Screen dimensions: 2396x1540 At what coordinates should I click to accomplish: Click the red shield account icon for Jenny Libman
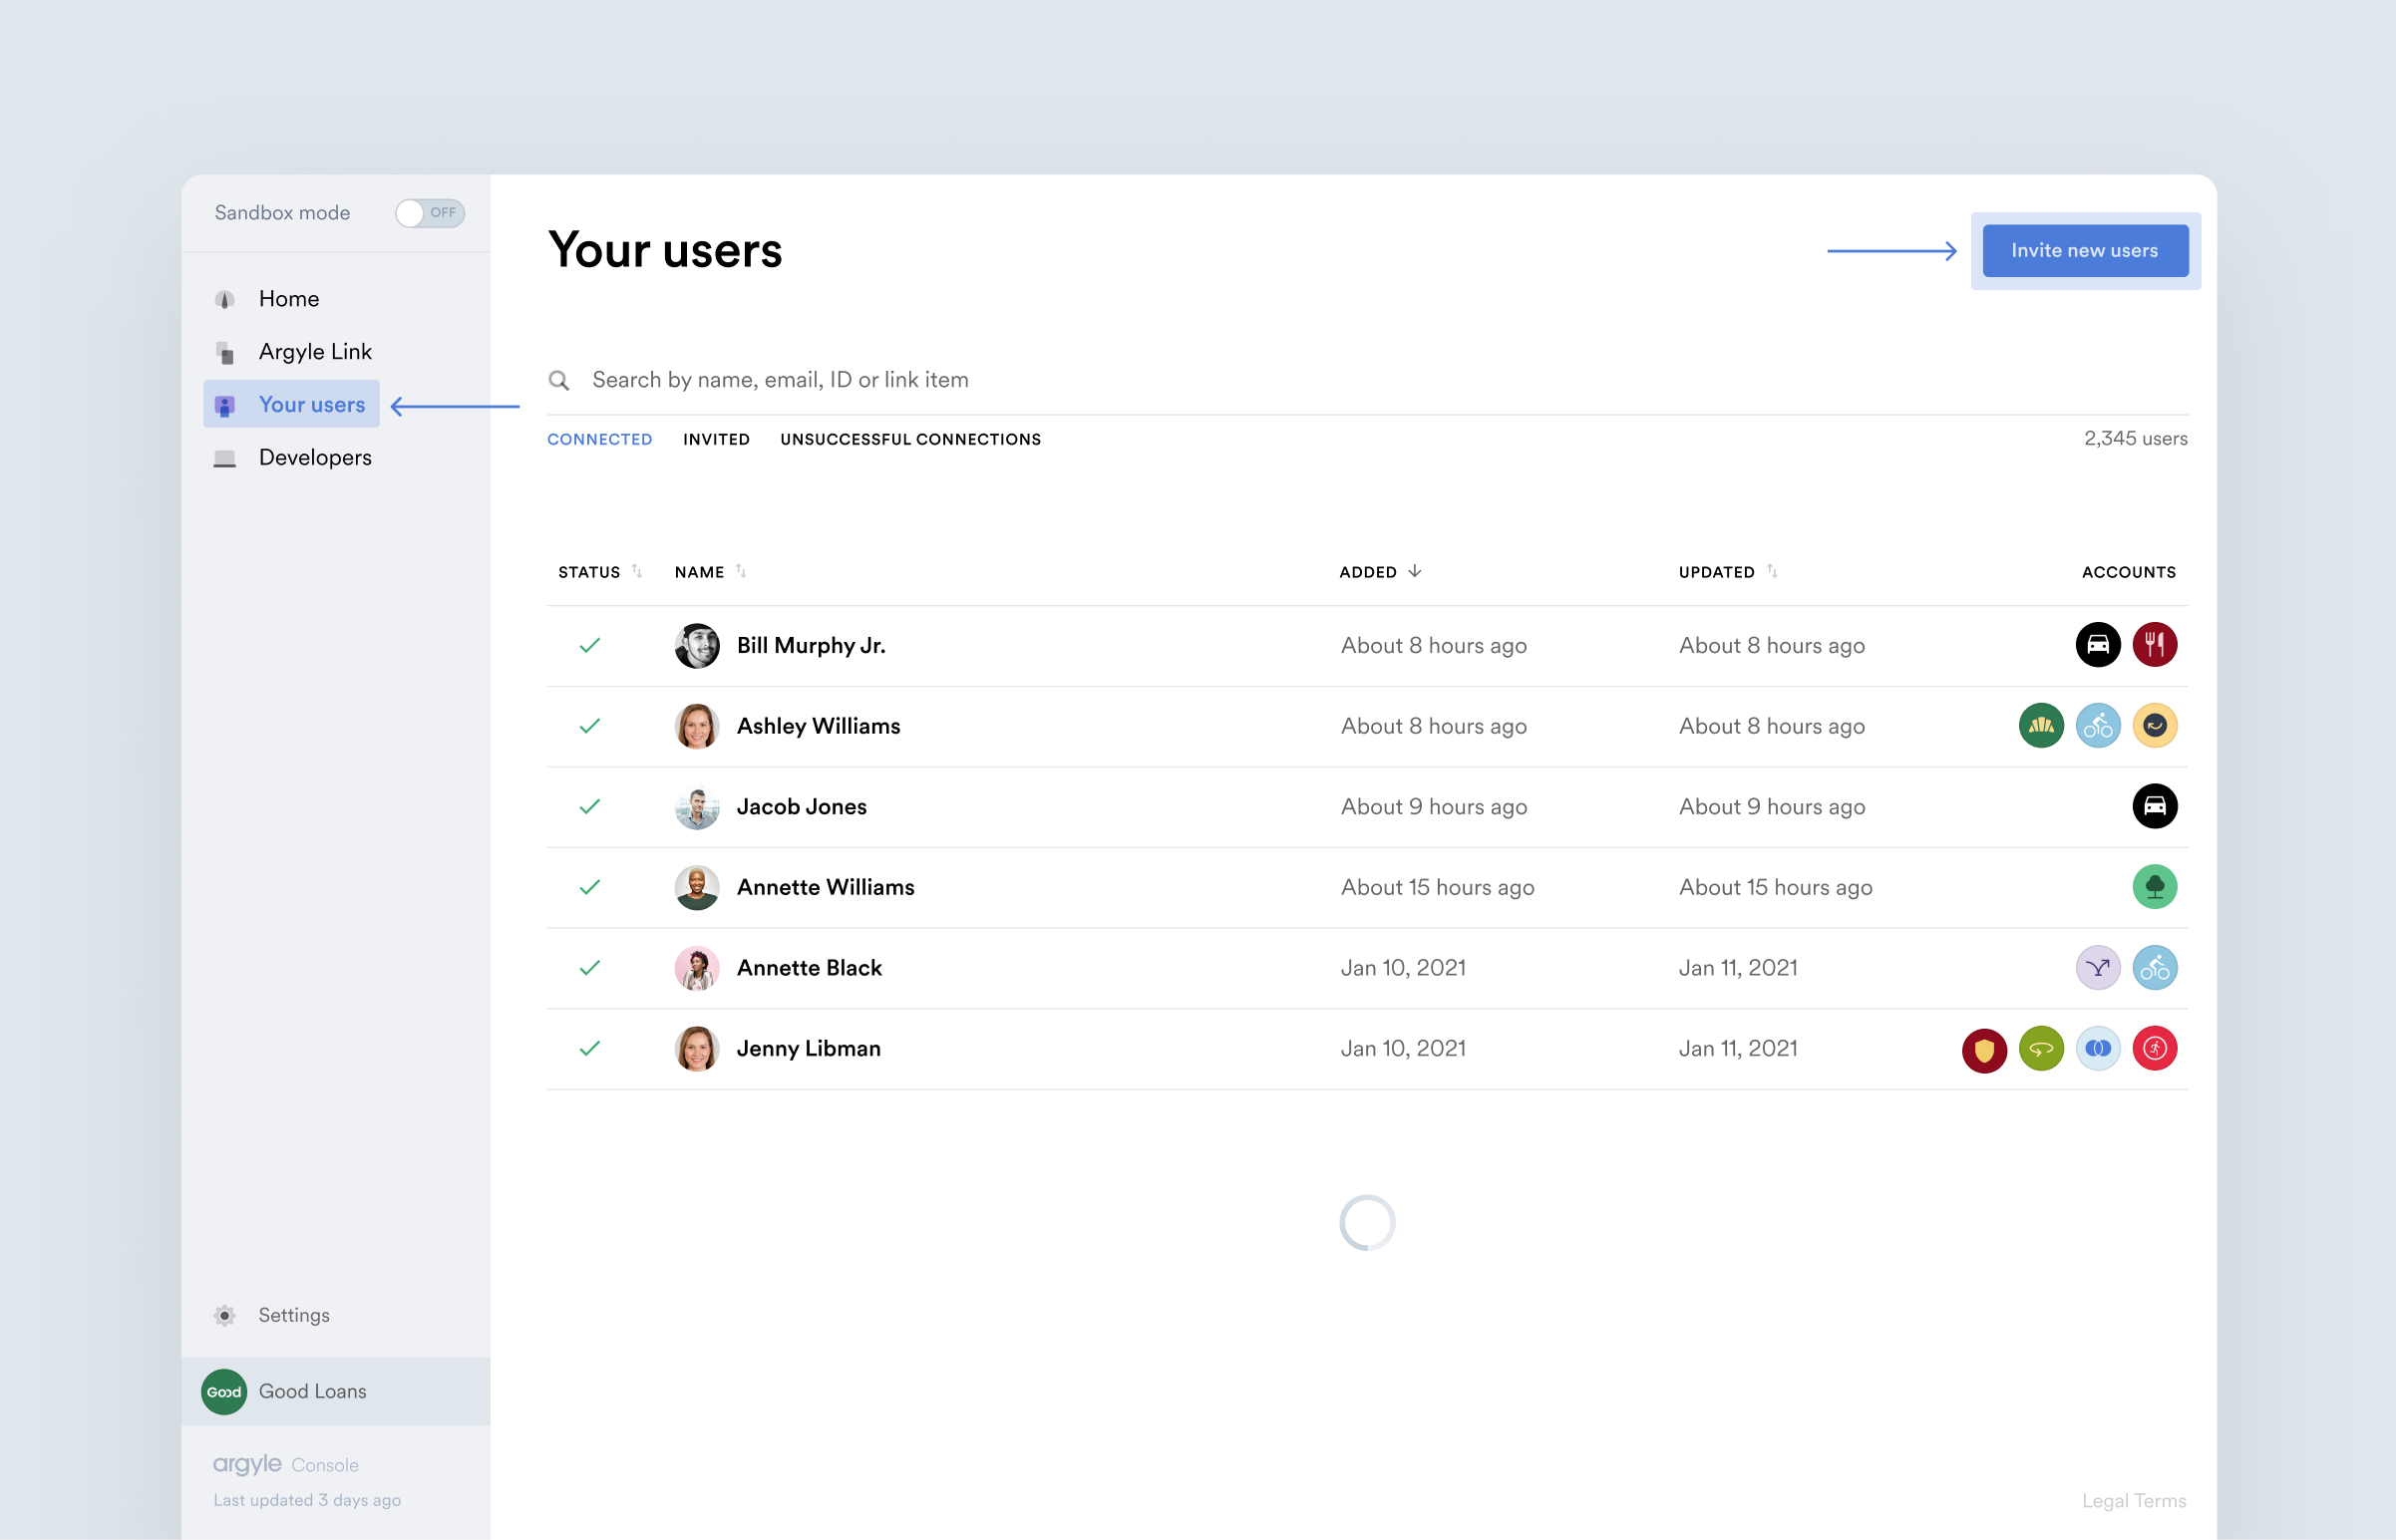[x=1984, y=1049]
